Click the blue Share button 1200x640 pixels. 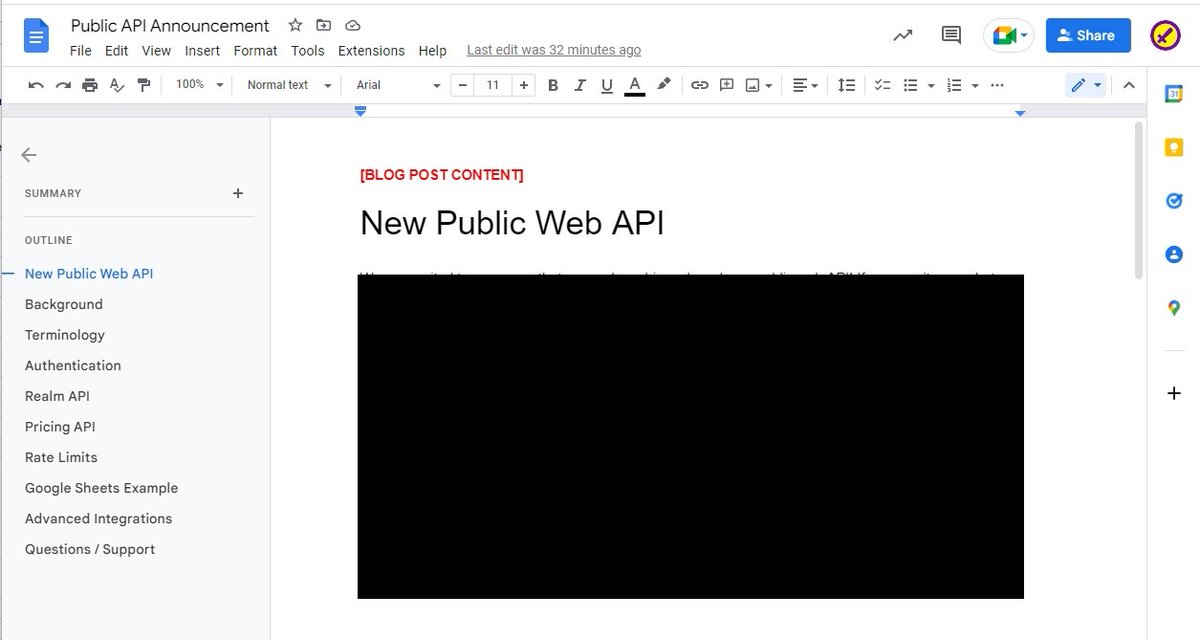coord(1088,35)
